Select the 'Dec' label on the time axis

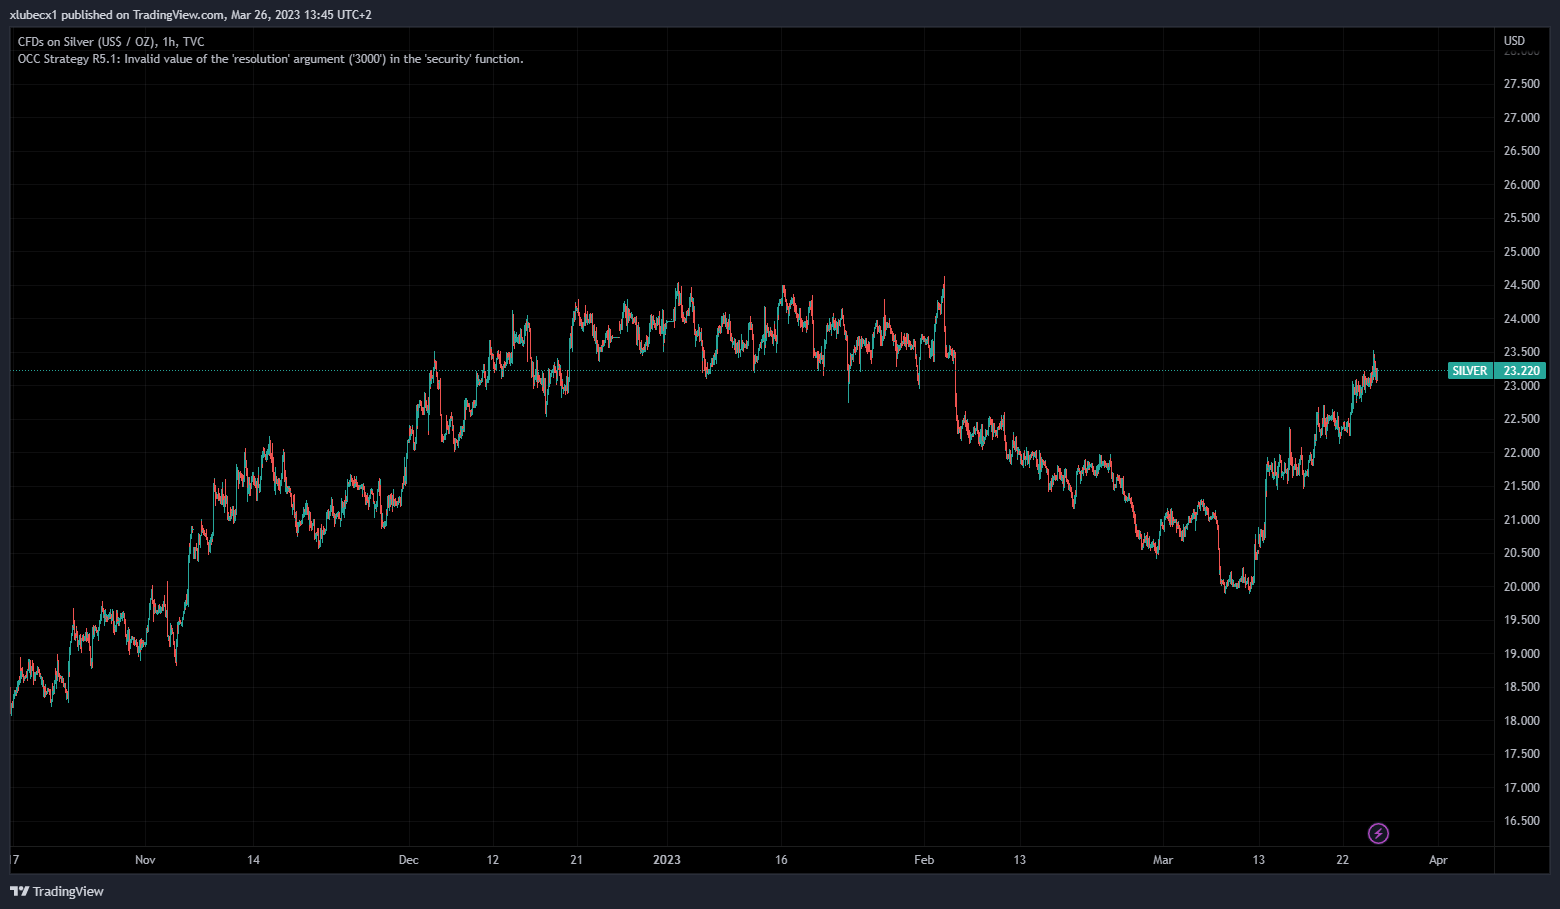[x=408, y=860]
